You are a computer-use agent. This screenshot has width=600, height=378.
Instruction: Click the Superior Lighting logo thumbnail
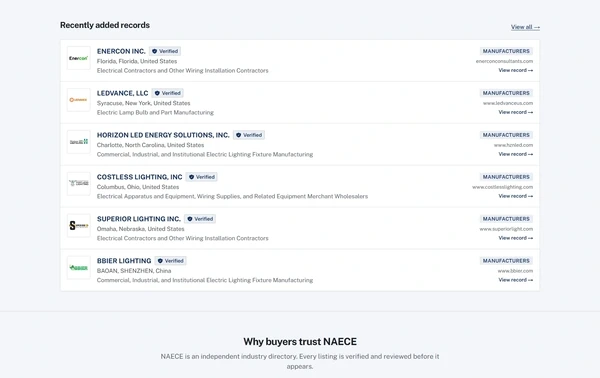[78, 226]
